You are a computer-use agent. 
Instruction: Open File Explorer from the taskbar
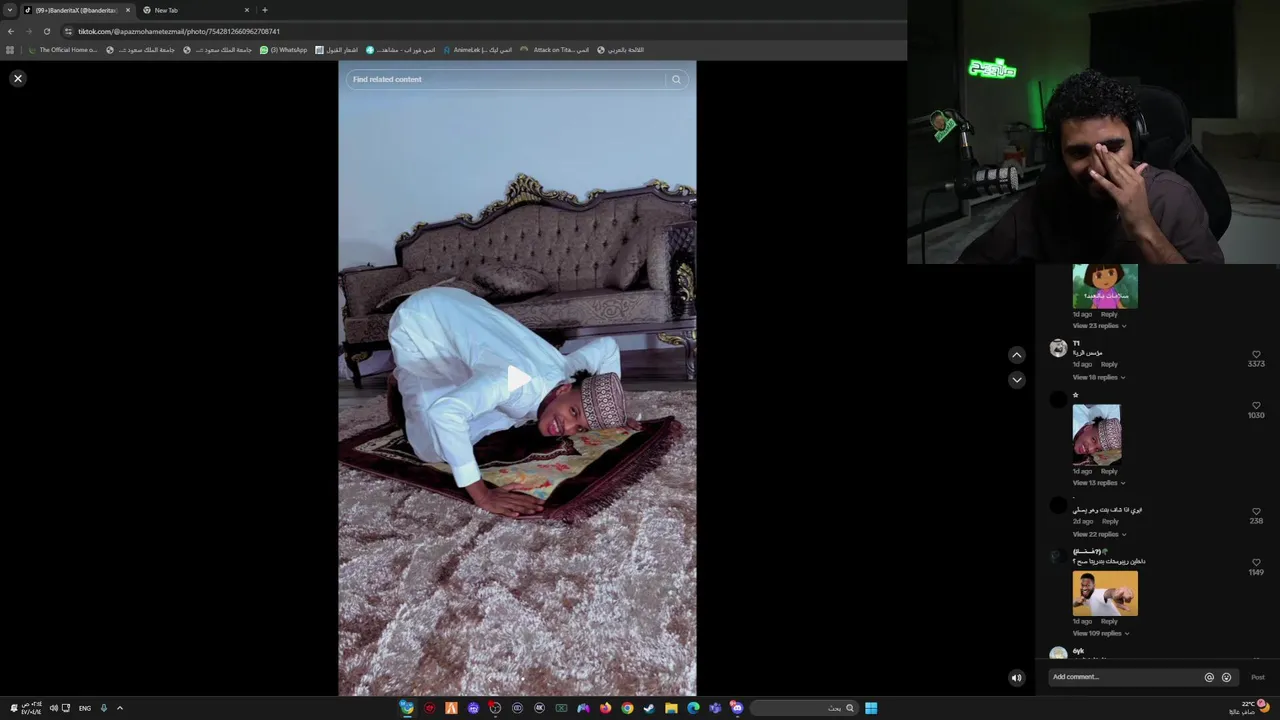coord(671,708)
